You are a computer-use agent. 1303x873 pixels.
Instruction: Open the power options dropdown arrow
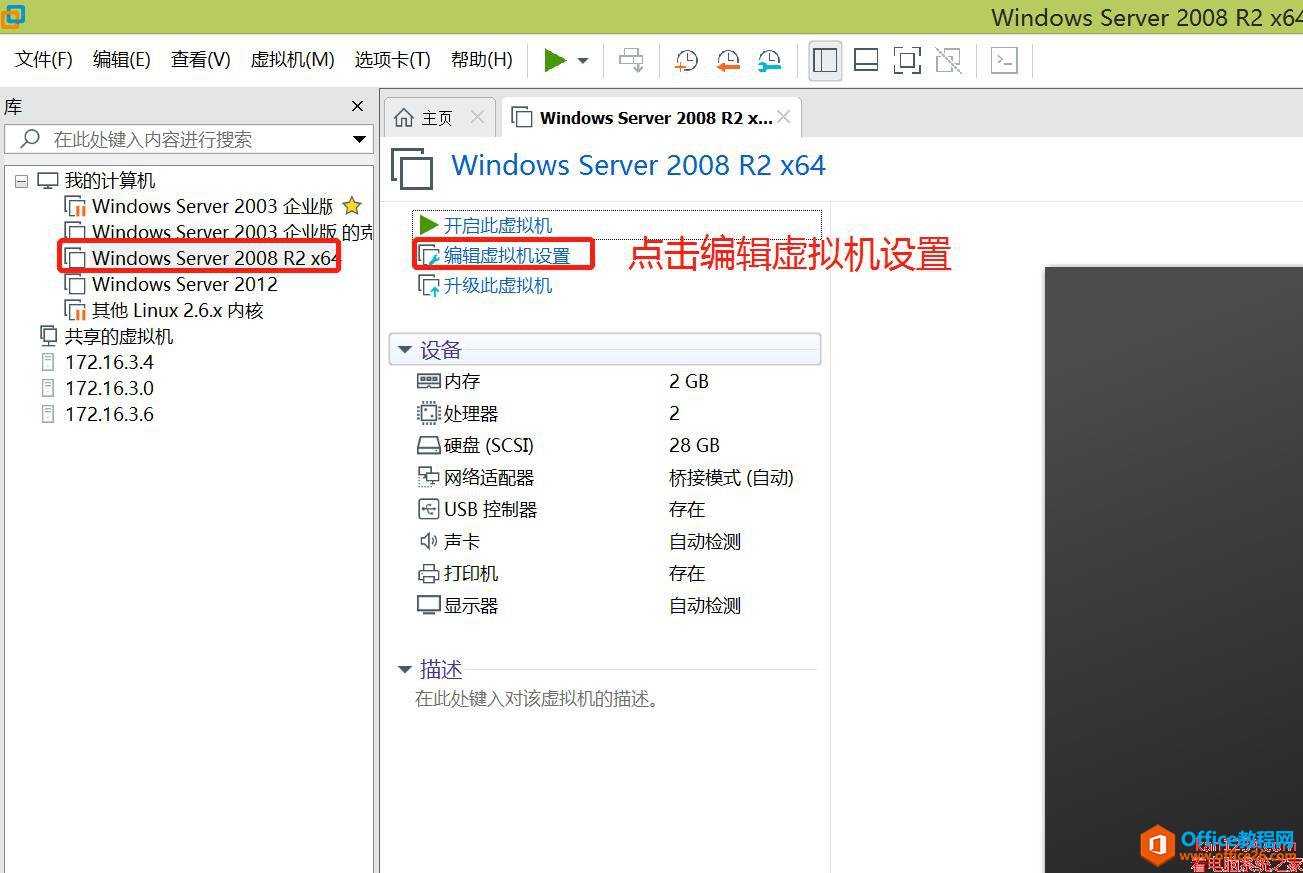pos(583,61)
